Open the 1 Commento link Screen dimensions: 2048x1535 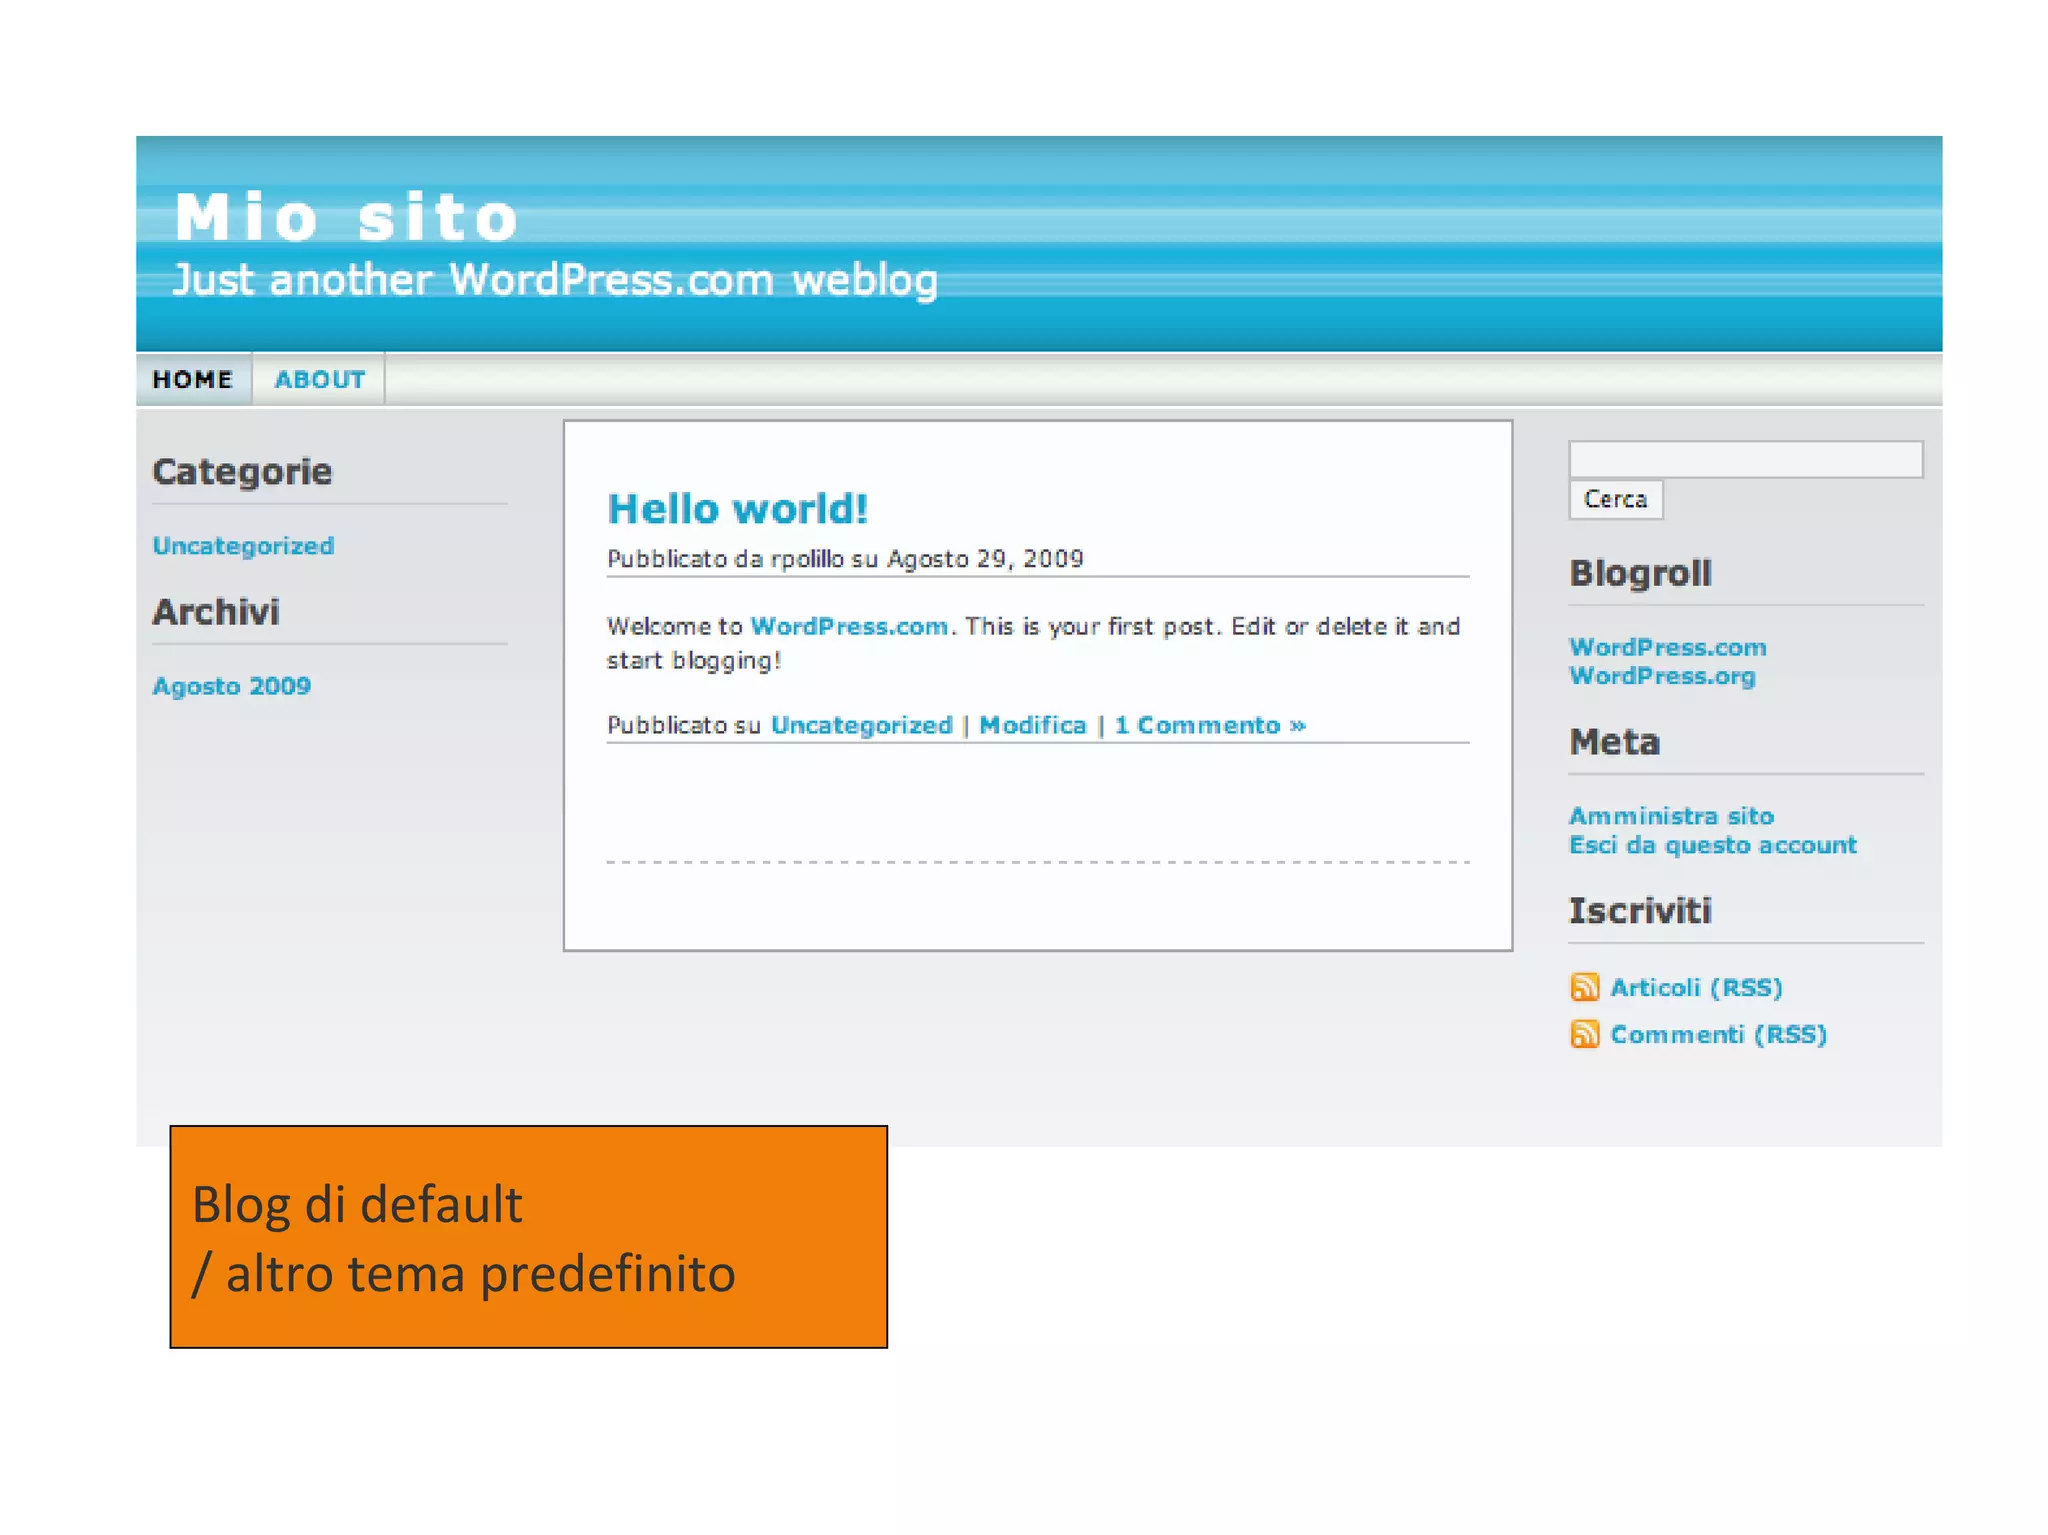tap(1209, 725)
